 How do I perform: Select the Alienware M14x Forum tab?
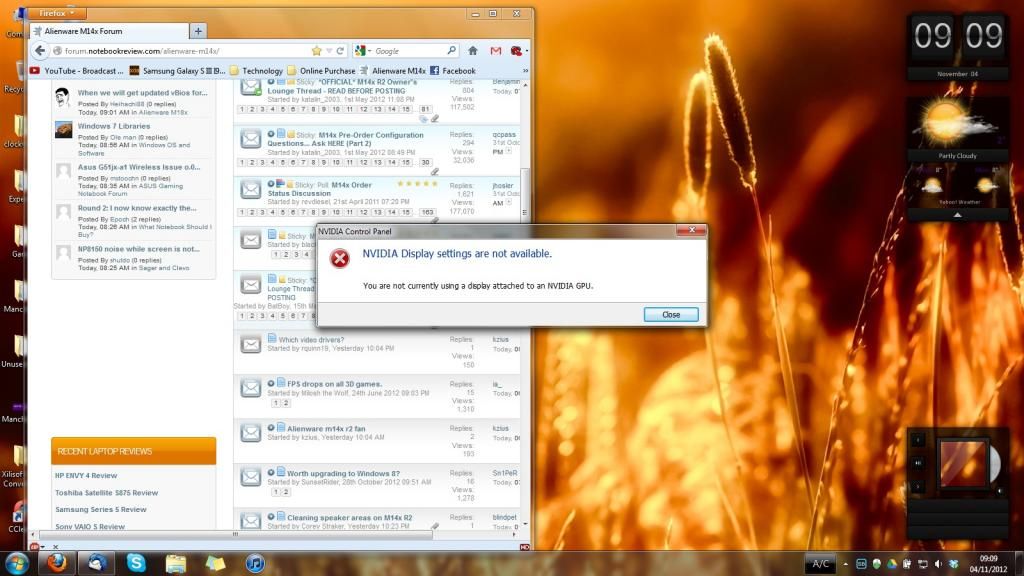(x=109, y=31)
